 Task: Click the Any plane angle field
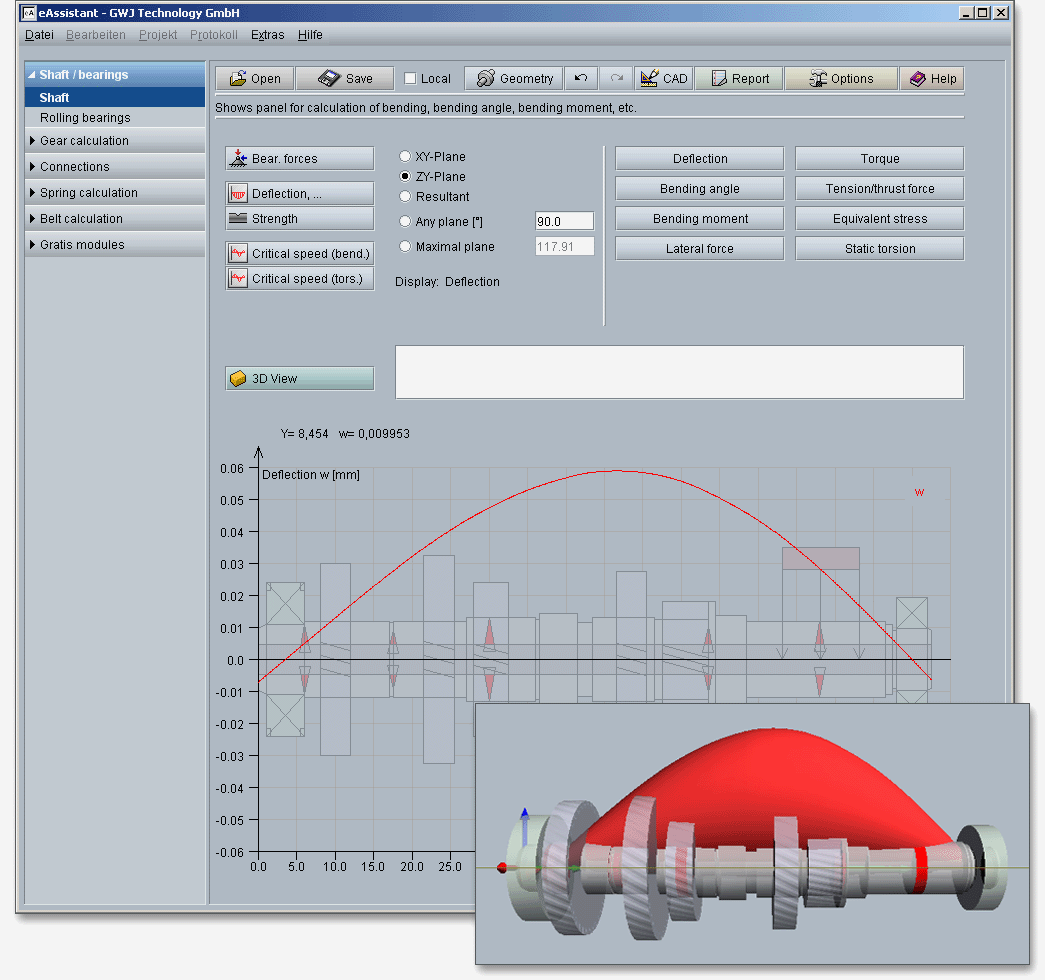(x=564, y=221)
